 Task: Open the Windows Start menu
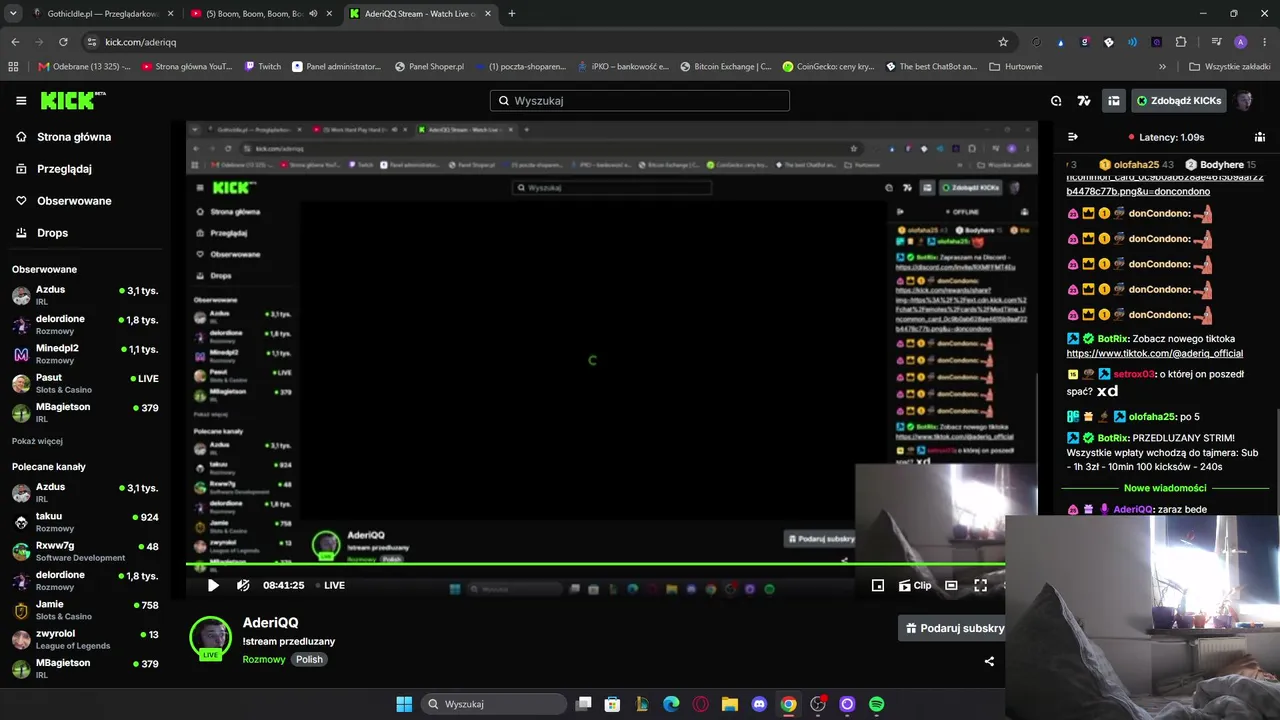[x=404, y=704]
